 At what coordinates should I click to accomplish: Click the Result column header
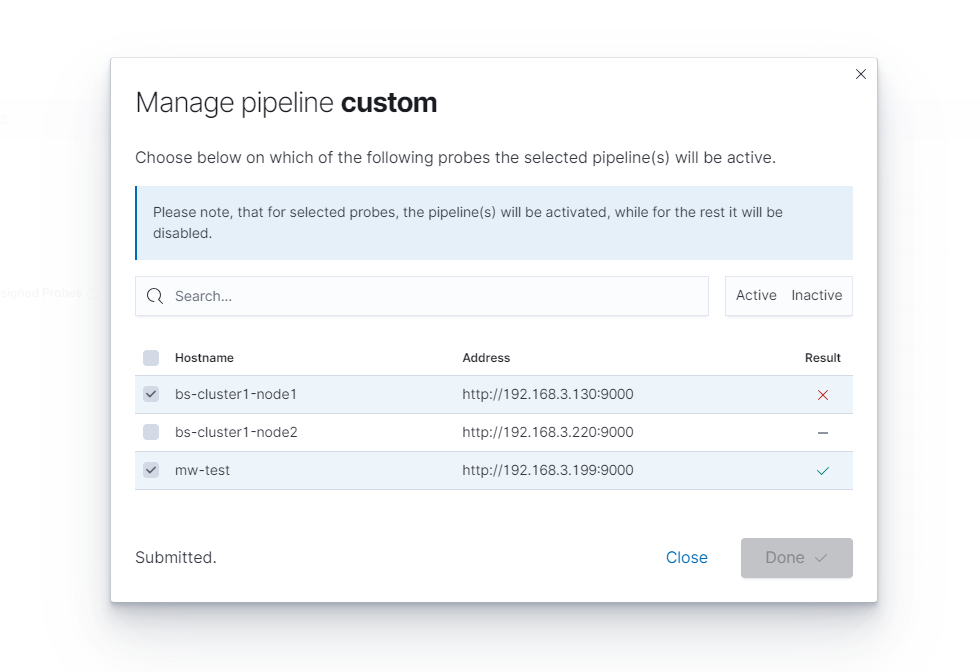pos(822,358)
